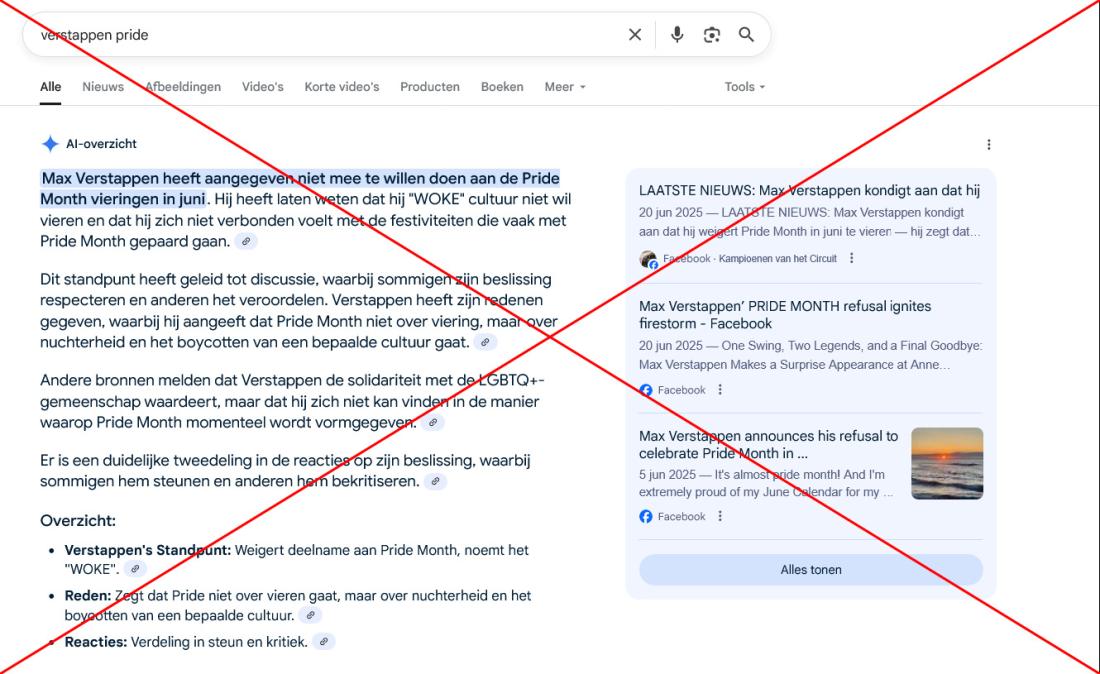Submit search using the magnifying glass icon
Screen dimensions: 1100x674
coord(746,34)
